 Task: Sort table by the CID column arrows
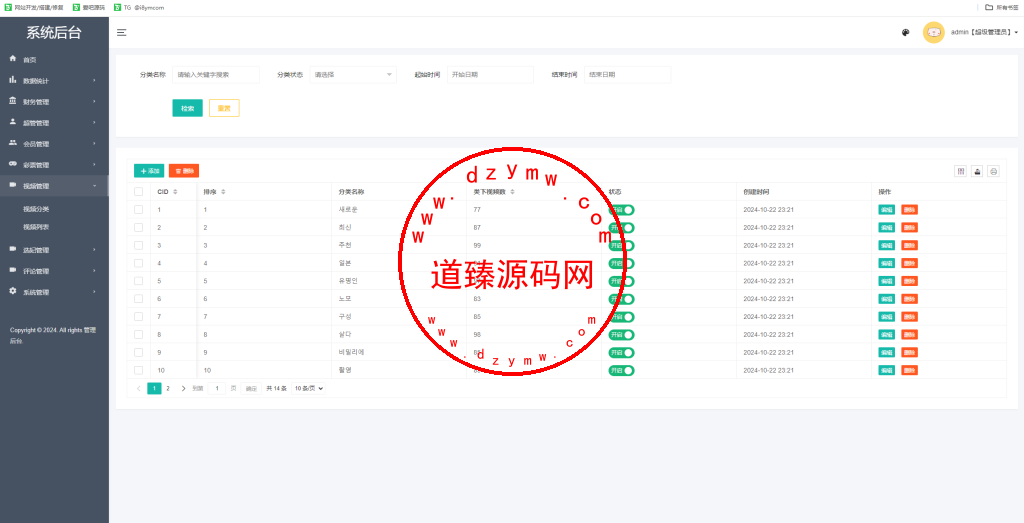(x=175, y=192)
